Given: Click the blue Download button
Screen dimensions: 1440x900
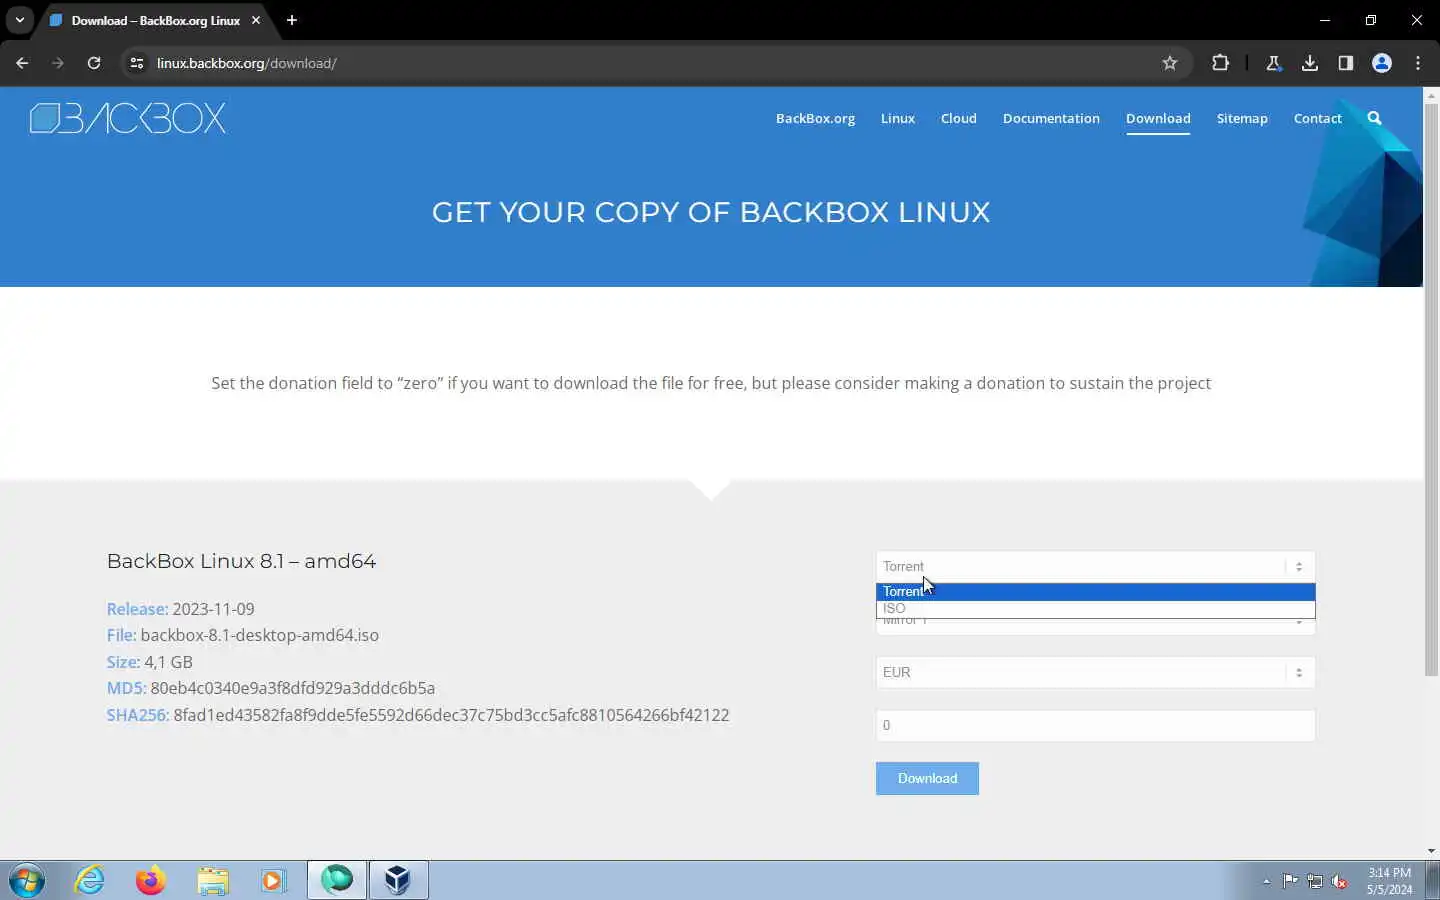Looking at the screenshot, I should [x=927, y=778].
